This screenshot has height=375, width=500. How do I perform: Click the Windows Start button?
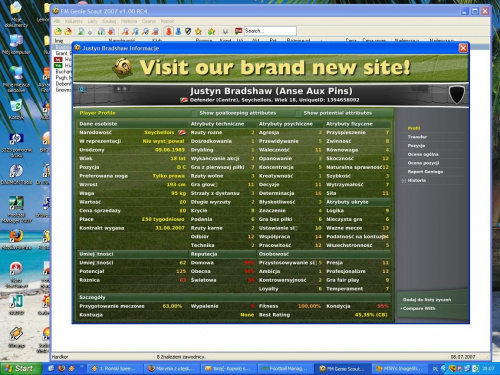[21, 368]
